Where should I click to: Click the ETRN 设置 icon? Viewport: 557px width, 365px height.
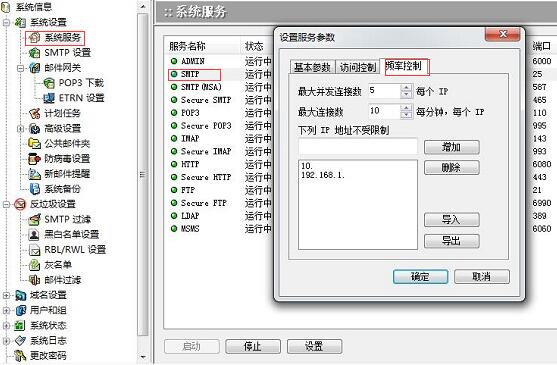[x=49, y=98]
